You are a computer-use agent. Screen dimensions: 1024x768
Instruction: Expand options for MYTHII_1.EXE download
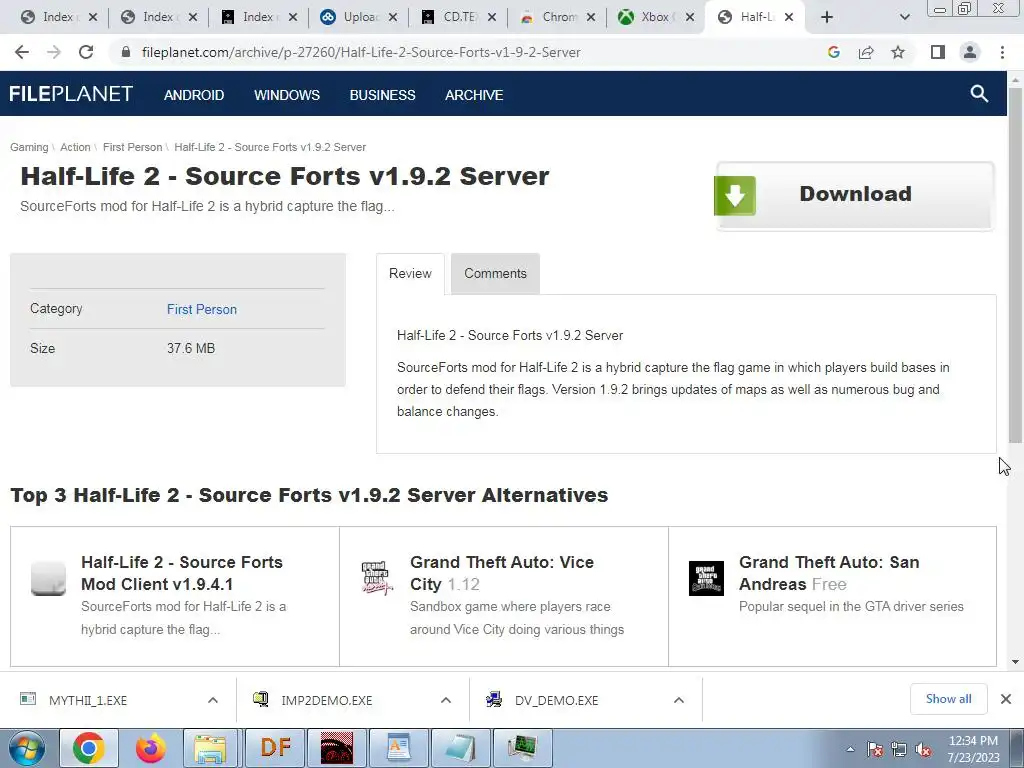pos(213,700)
